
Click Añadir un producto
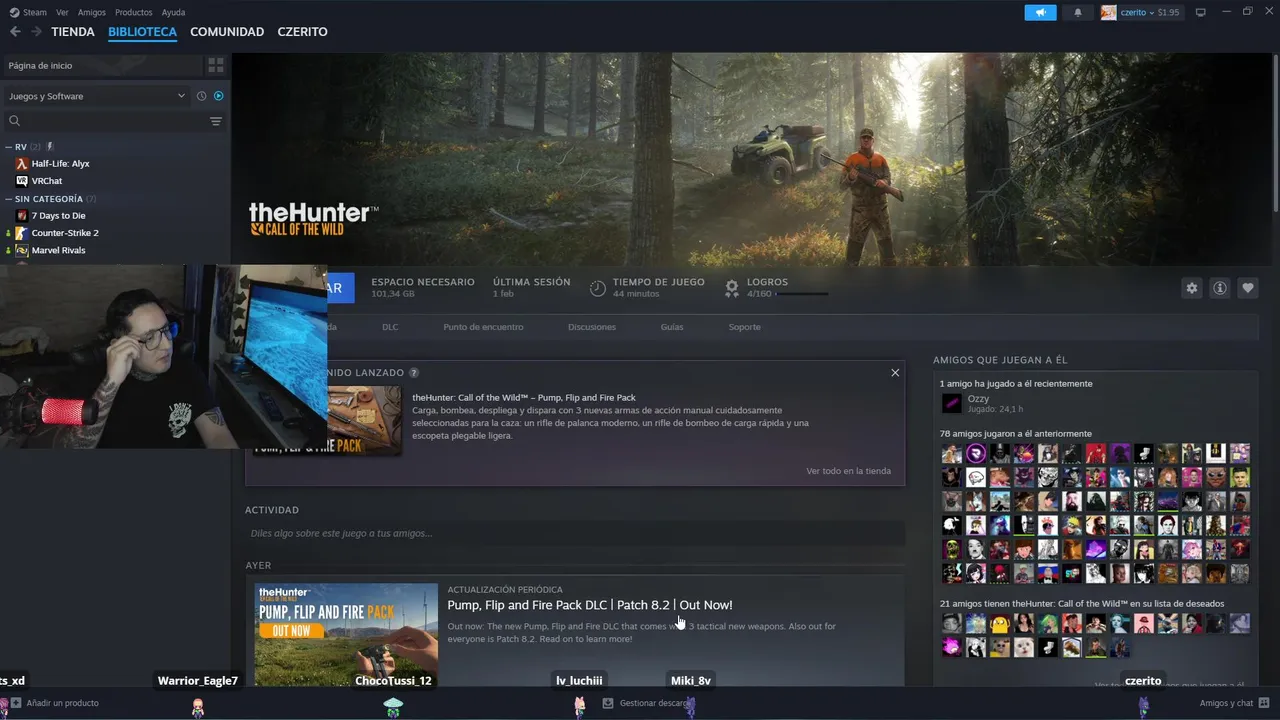[x=55, y=703]
